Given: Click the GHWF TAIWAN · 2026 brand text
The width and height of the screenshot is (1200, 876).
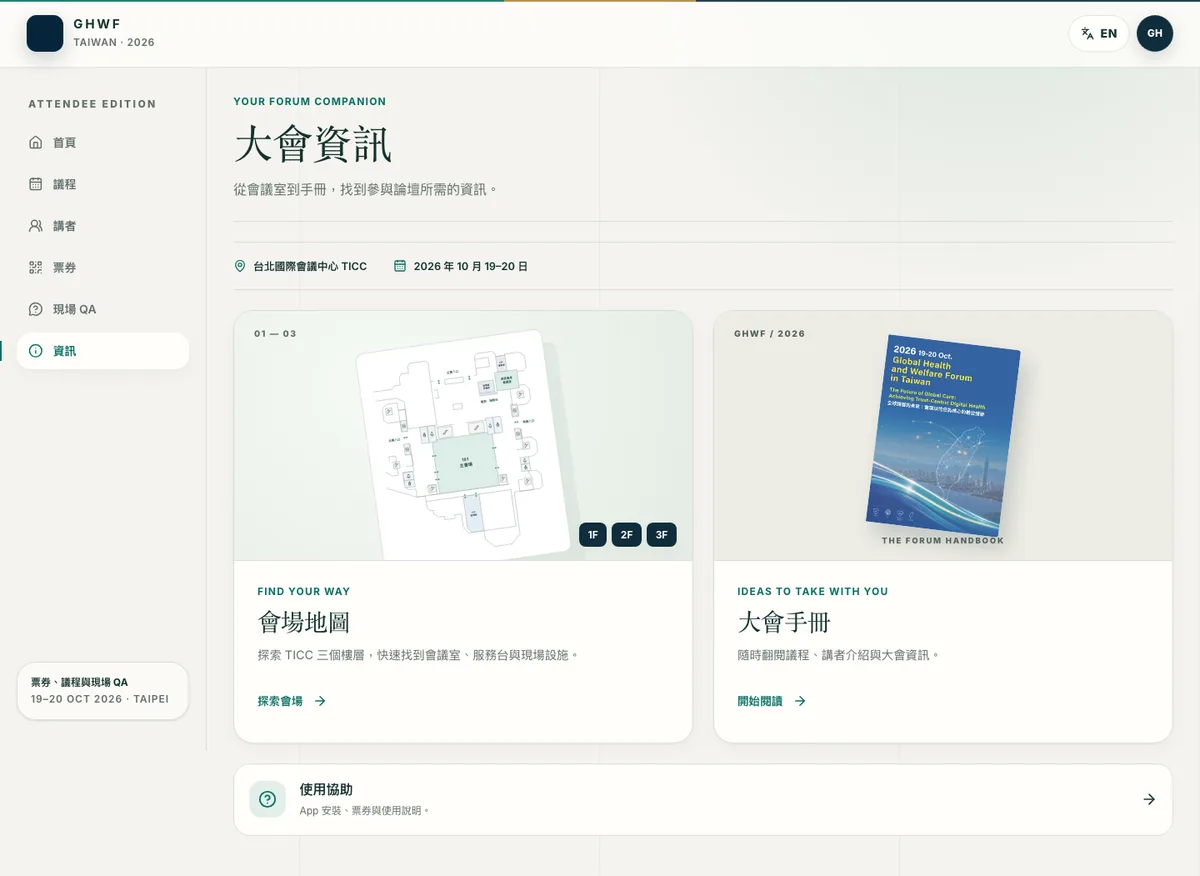Looking at the screenshot, I should pos(114,33).
